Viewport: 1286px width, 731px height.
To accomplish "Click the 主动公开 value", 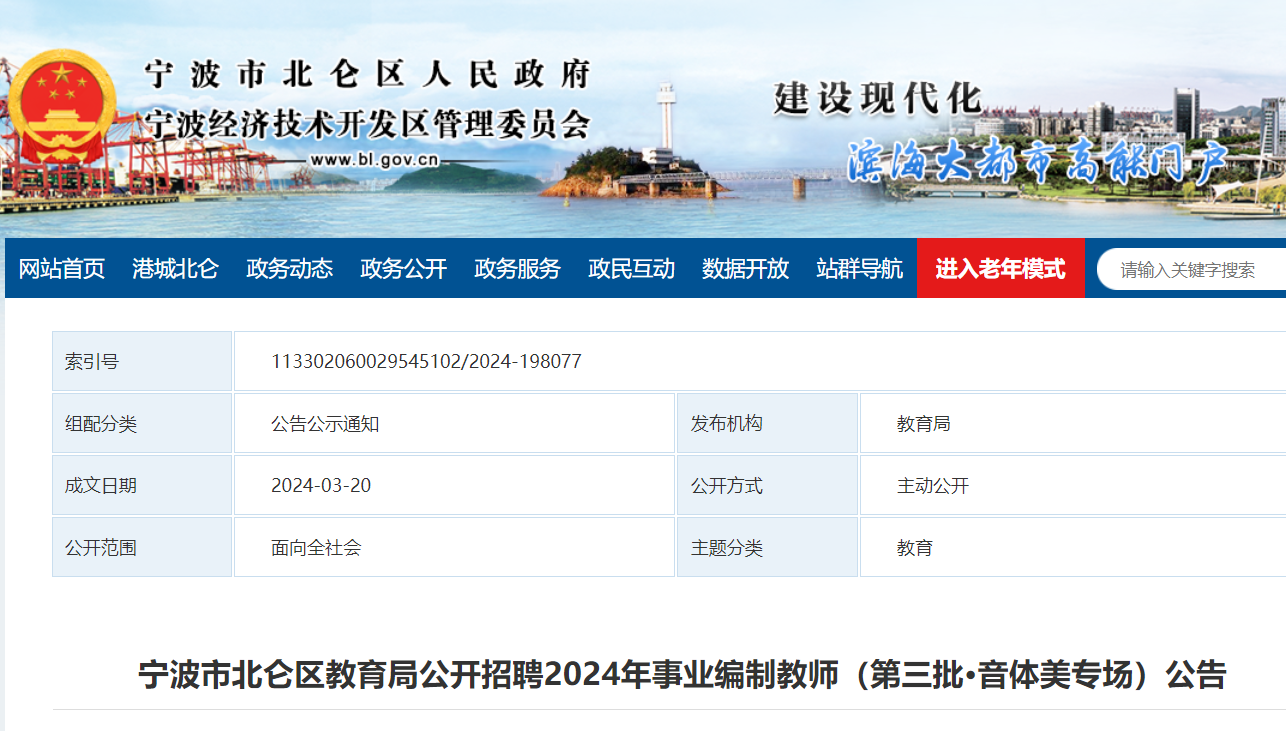I will tap(933, 486).
